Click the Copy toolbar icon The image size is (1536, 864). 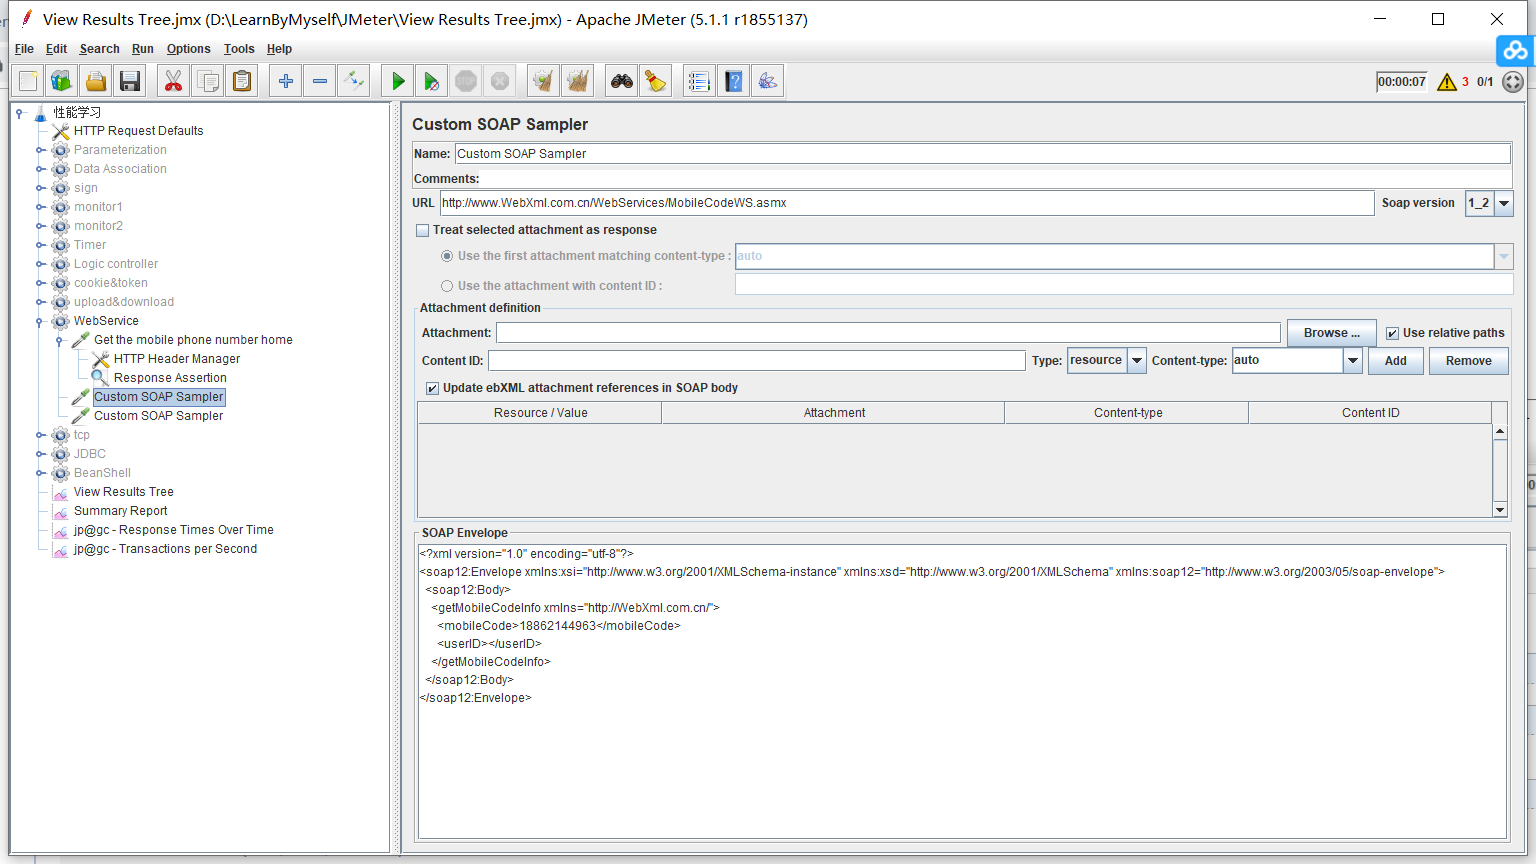click(x=208, y=81)
